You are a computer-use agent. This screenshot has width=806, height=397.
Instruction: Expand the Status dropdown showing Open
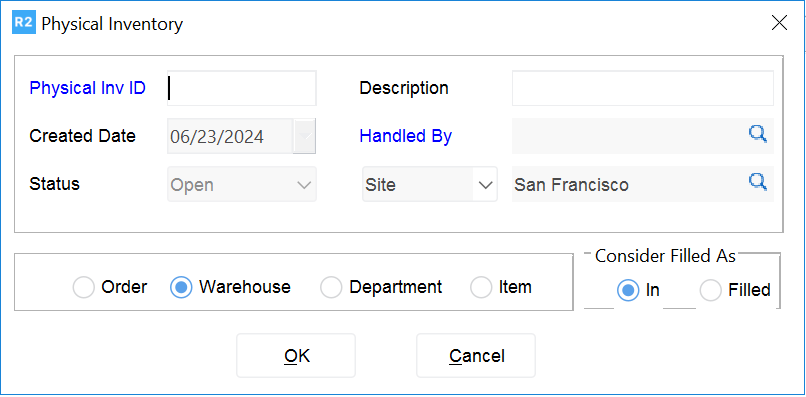(x=242, y=184)
